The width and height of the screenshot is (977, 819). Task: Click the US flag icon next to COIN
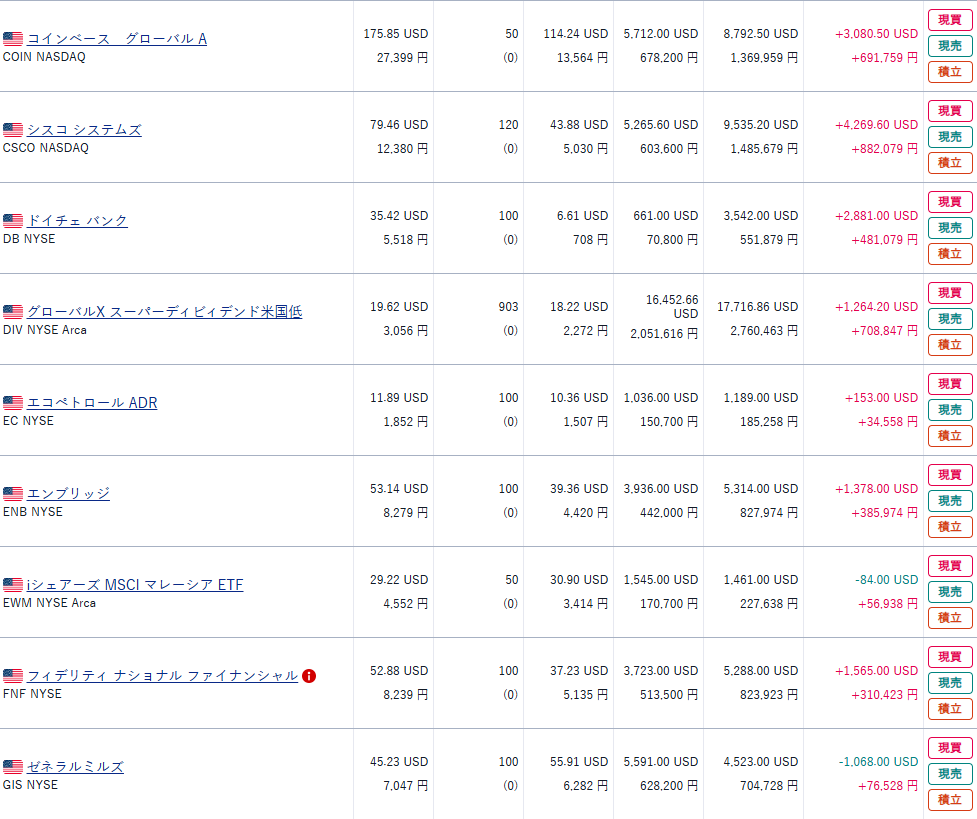[13, 39]
